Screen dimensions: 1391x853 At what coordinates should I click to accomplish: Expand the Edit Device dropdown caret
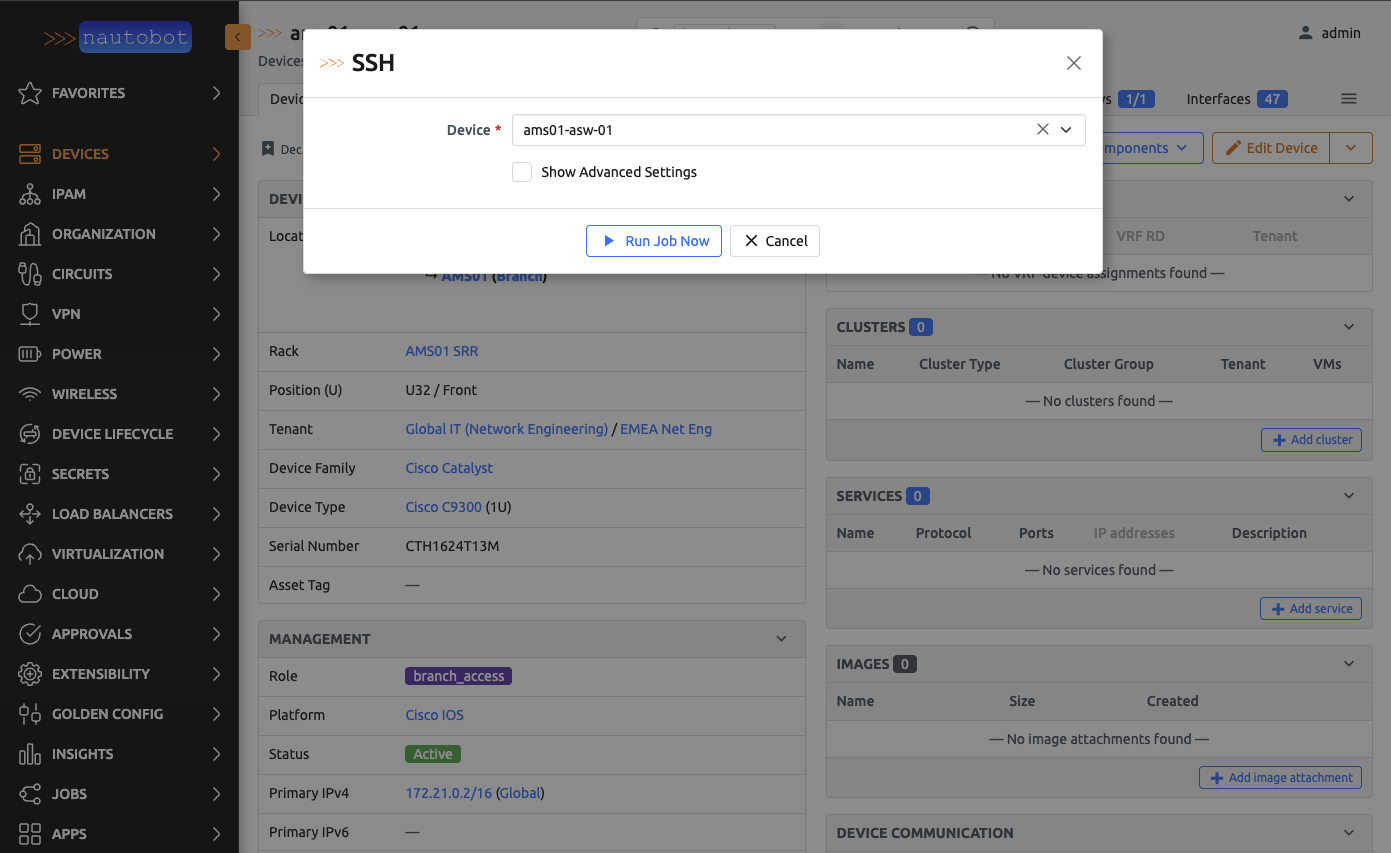[x=1351, y=148]
